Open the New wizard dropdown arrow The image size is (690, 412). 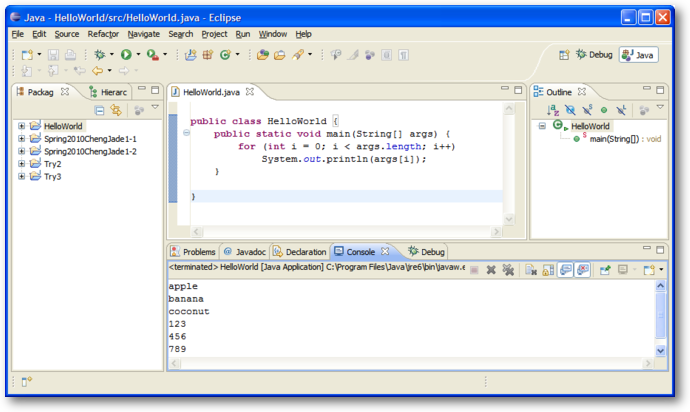(39, 55)
